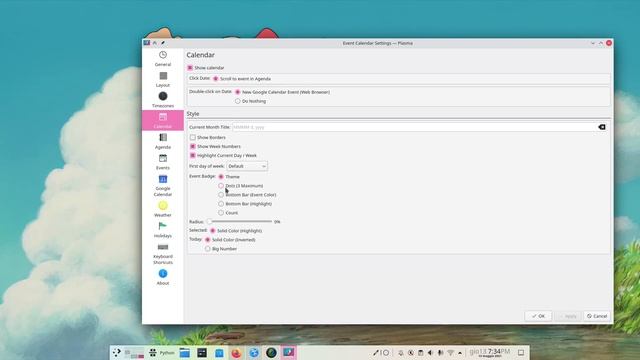Open the application launcher in the panel

coord(117,352)
